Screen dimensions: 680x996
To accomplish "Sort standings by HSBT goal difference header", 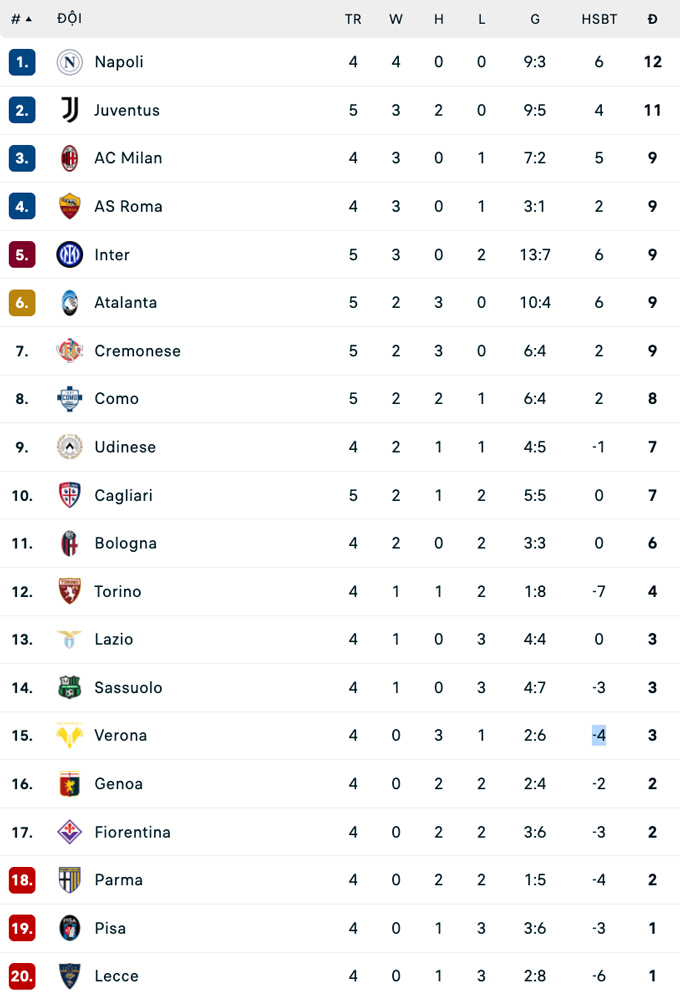I will coord(599,19).
